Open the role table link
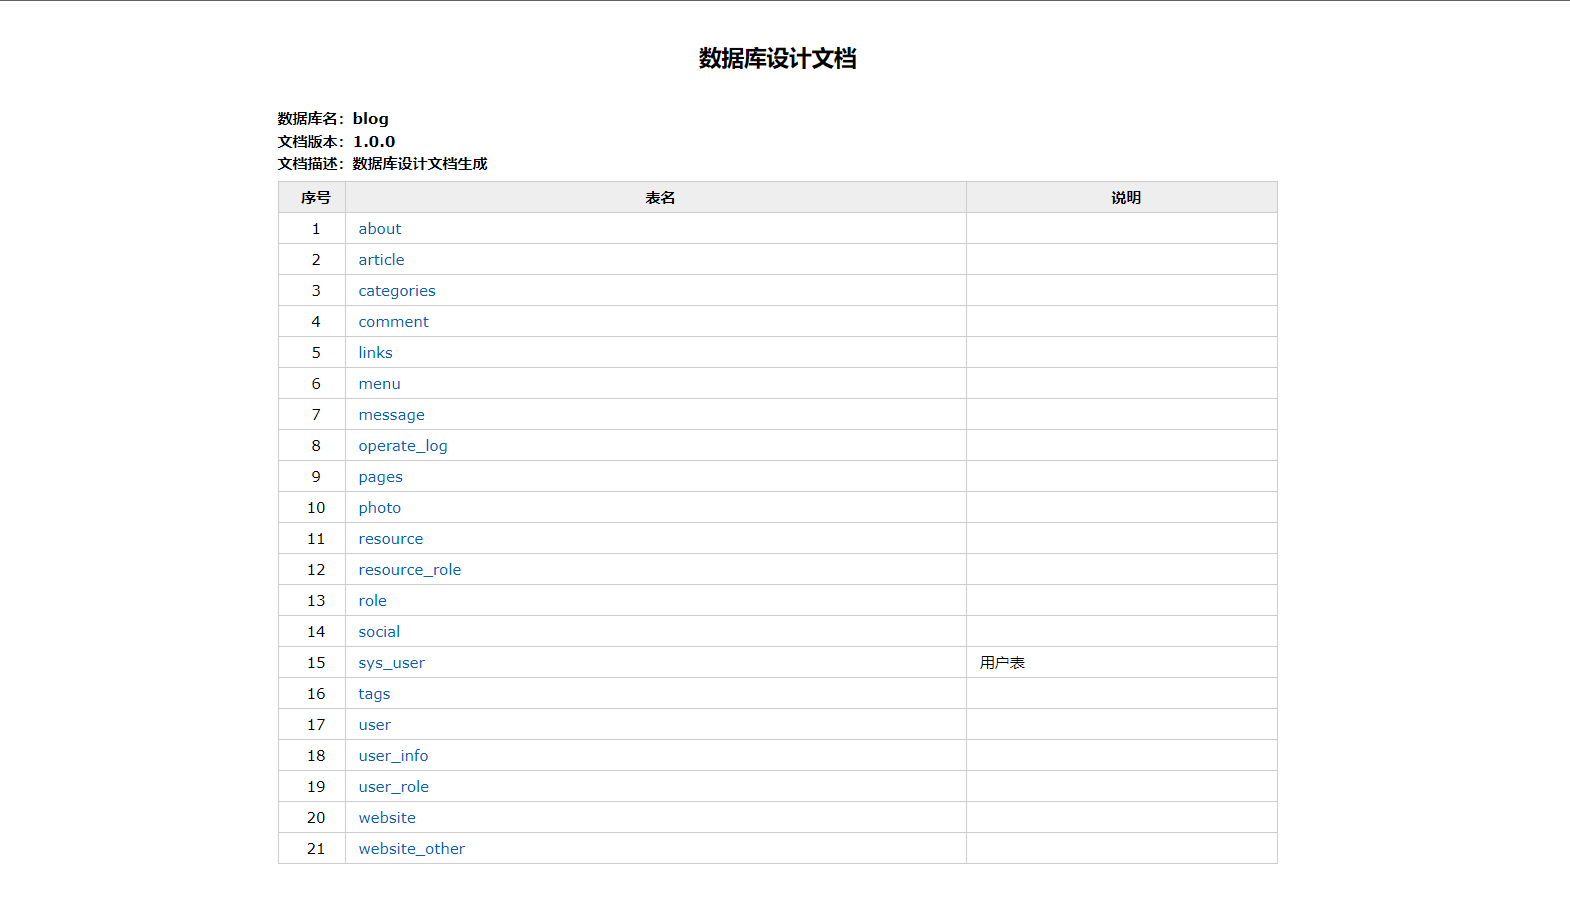1570x903 pixels. [x=373, y=601]
